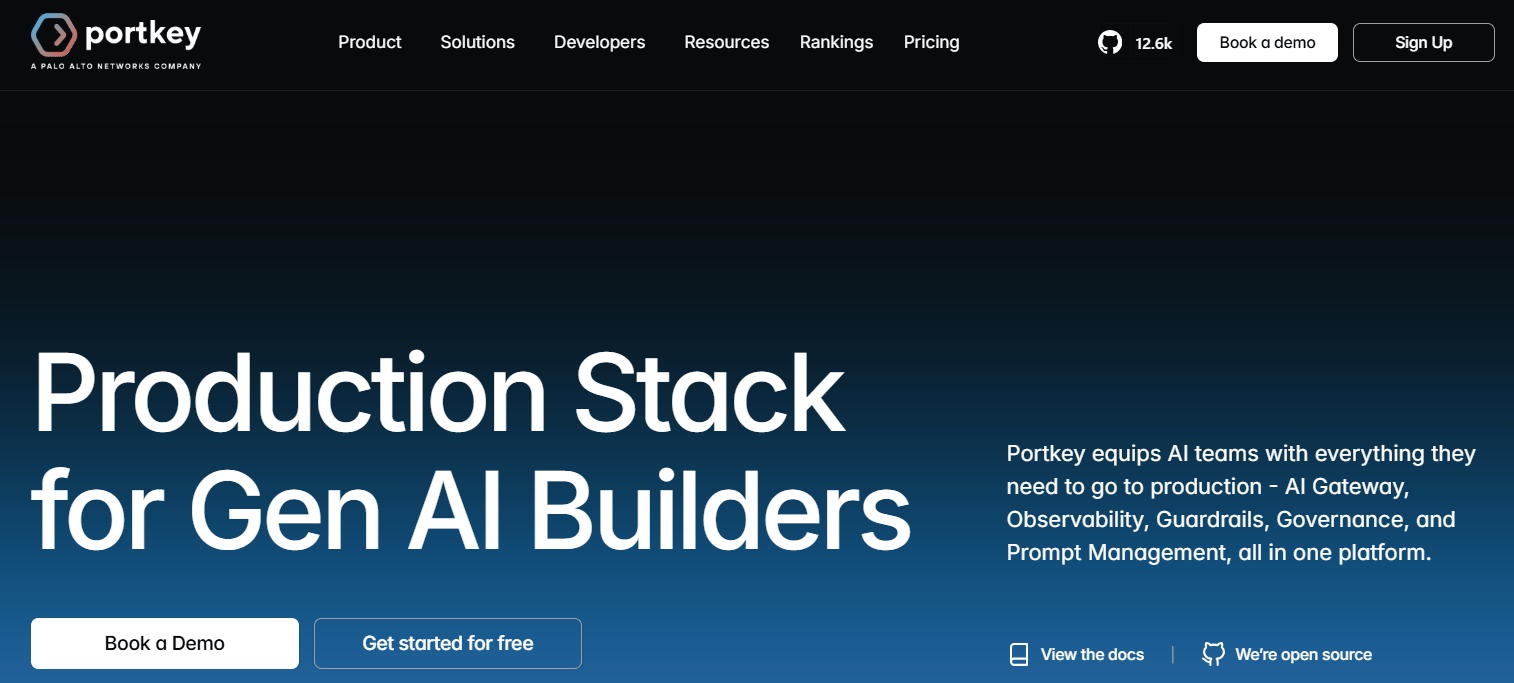Open the GitHub octocat icon in header
1514x683 pixels.
point(1110,42)
